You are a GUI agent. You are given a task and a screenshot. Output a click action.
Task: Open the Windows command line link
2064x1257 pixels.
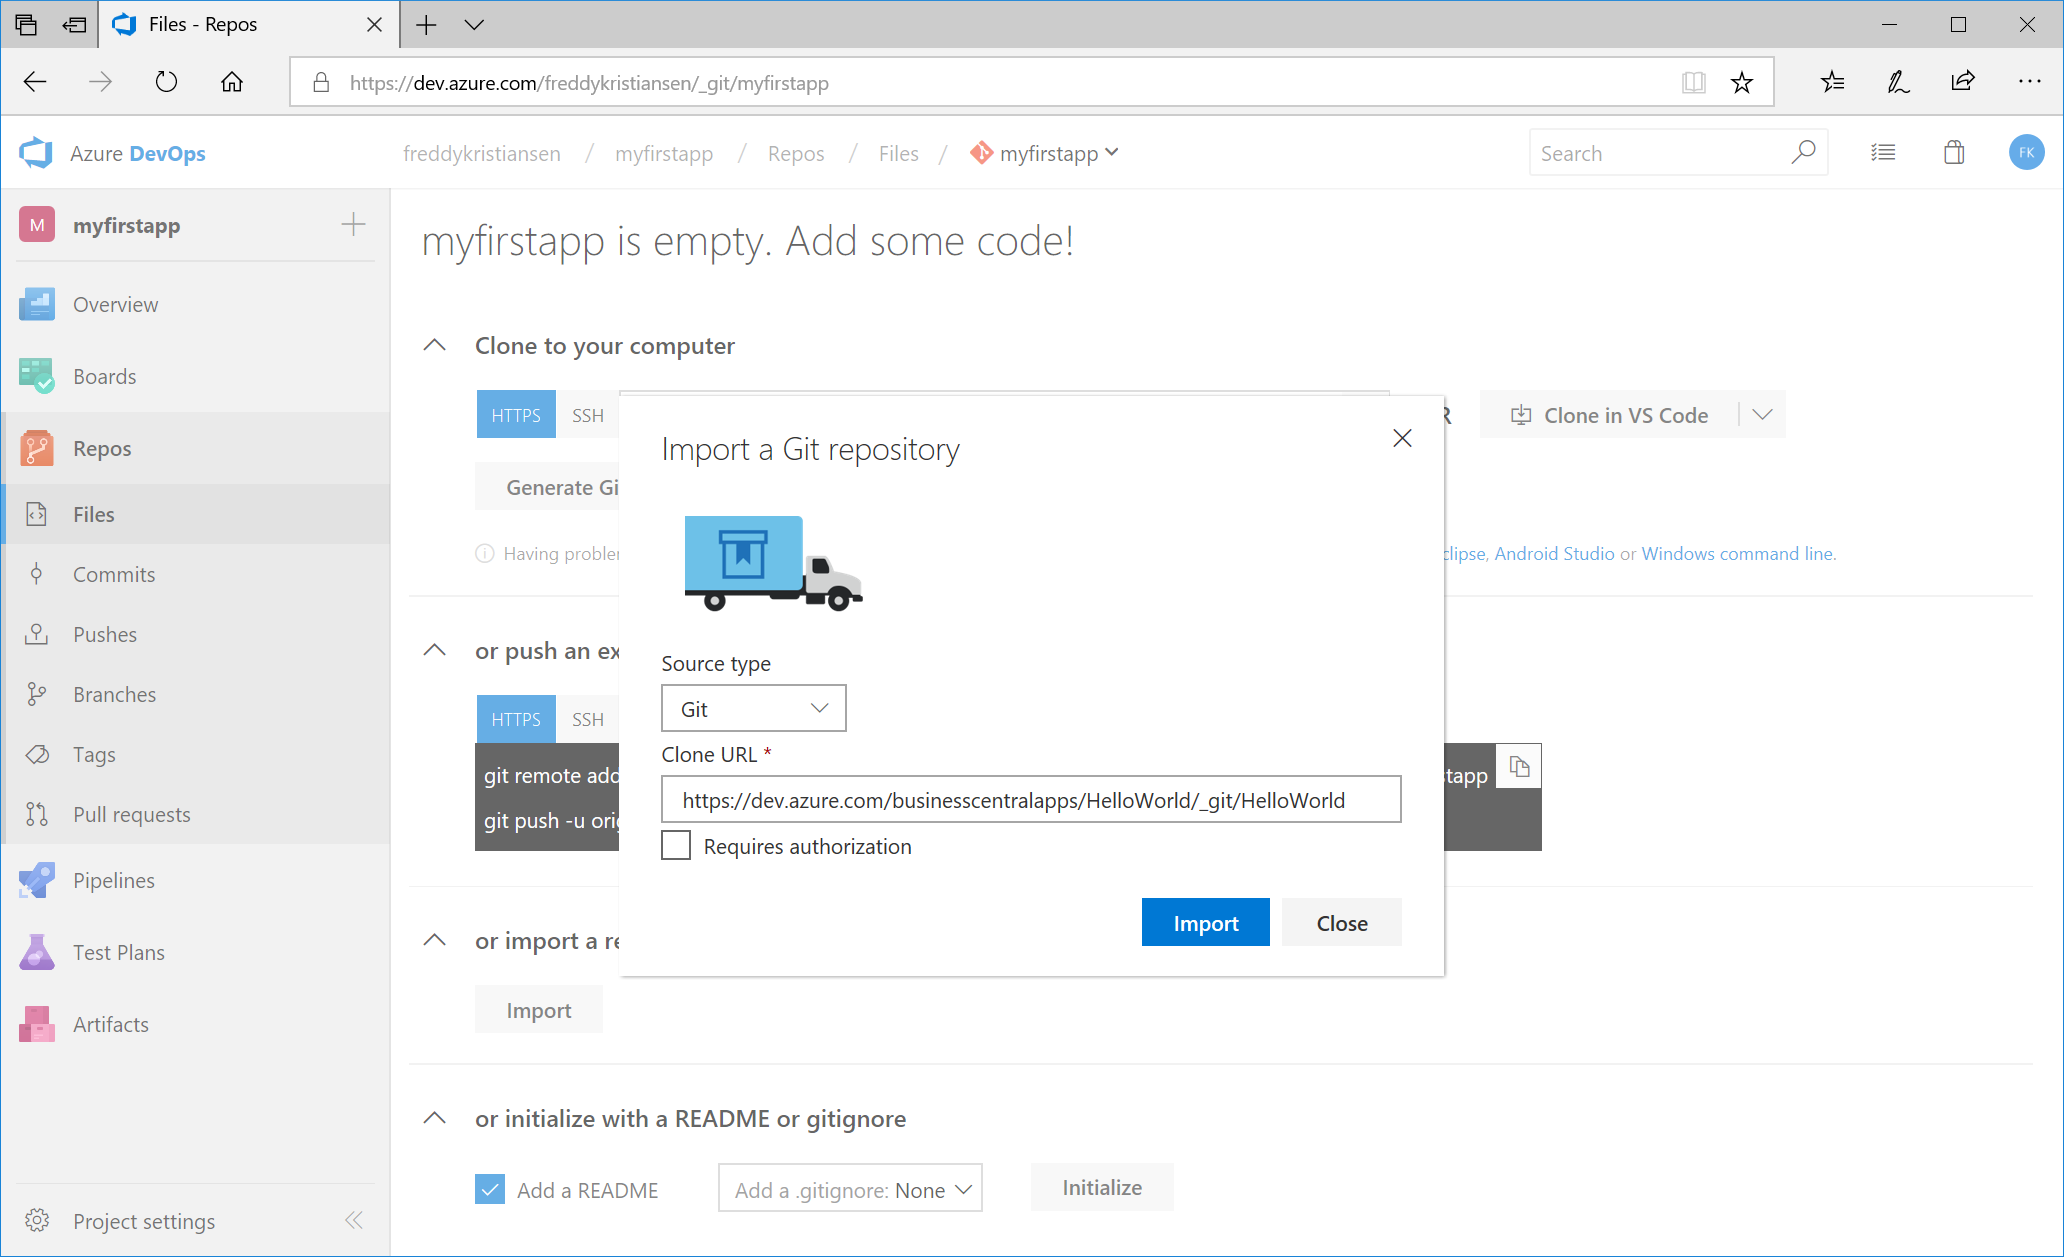coord(1737,553)
